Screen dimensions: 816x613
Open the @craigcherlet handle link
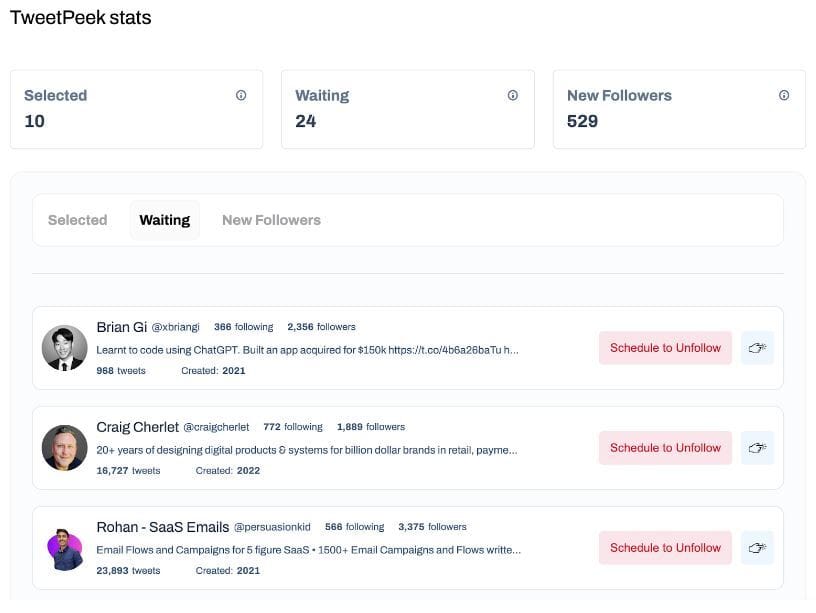[x=216, y=427]
